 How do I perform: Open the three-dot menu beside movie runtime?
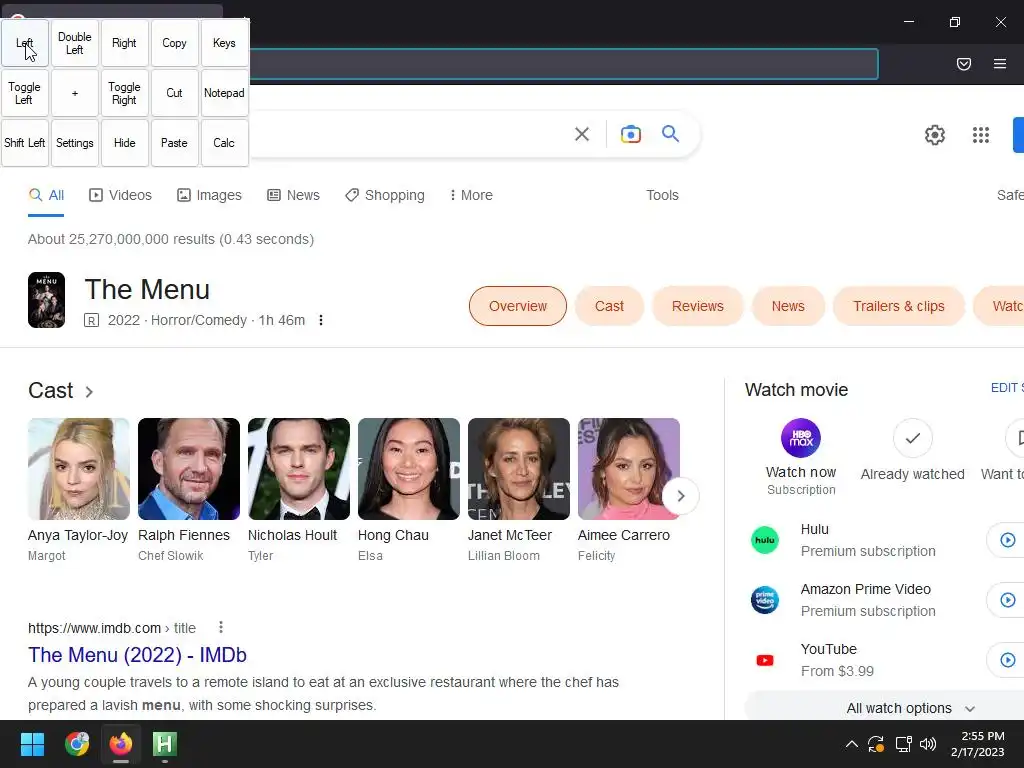point(321,320)
